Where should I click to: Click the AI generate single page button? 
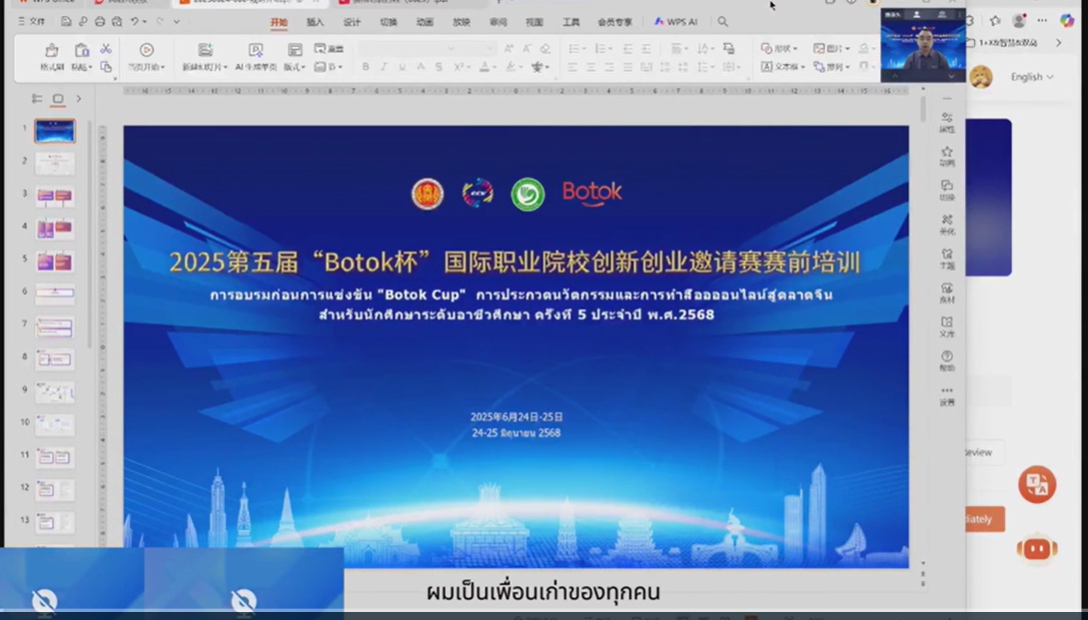(256, 57)
